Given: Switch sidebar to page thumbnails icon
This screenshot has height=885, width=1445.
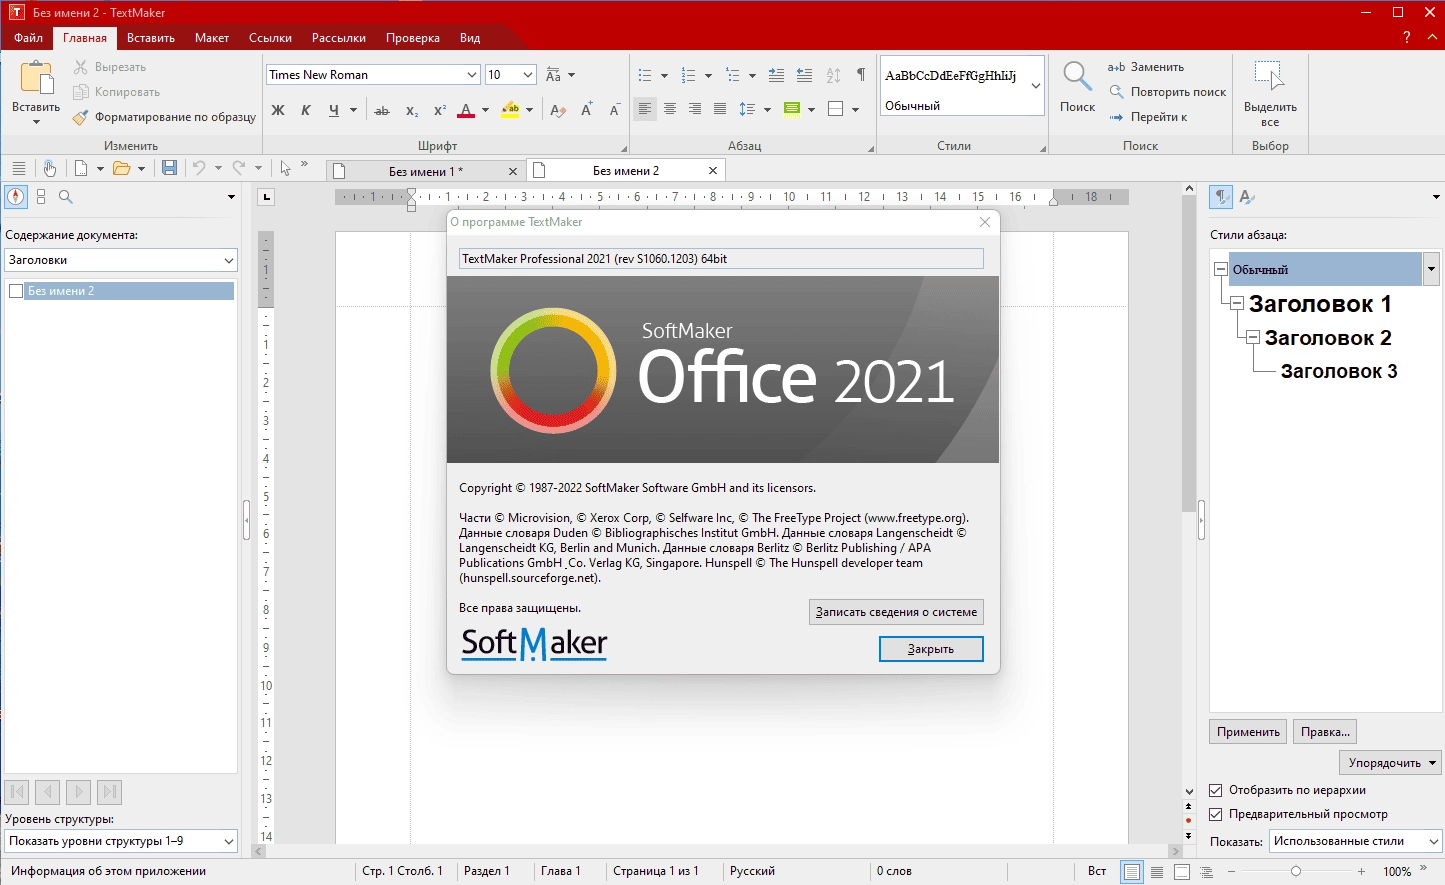Looking at the screenshot, I should point(41,197).
